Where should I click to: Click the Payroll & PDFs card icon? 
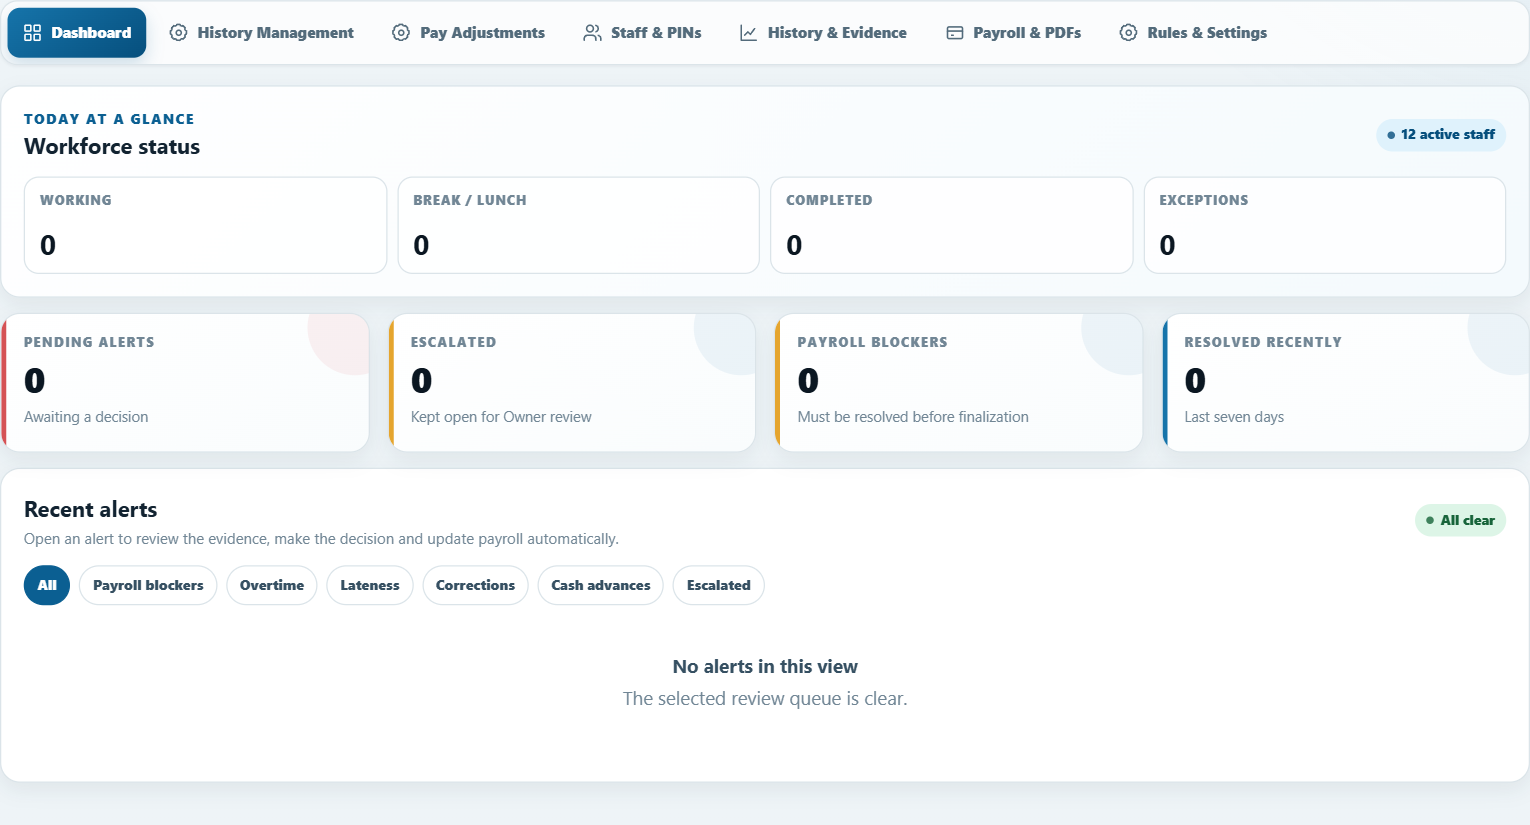(955, 33)
